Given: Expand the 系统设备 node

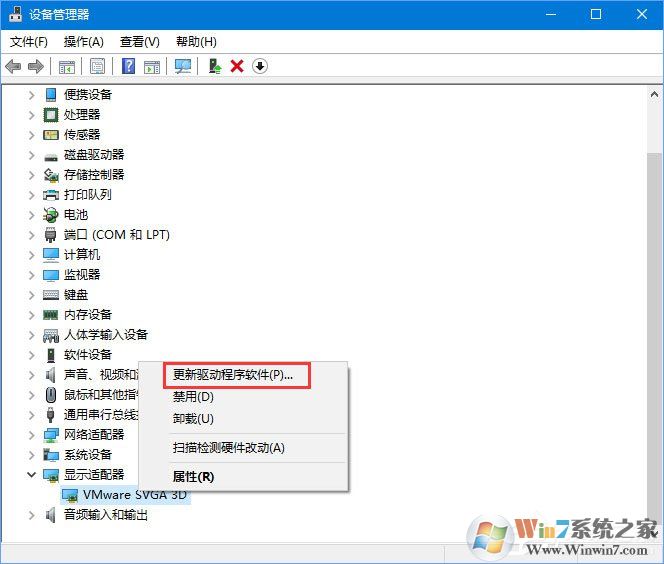Looking at the screenshot, I should [x=31, y=455].
